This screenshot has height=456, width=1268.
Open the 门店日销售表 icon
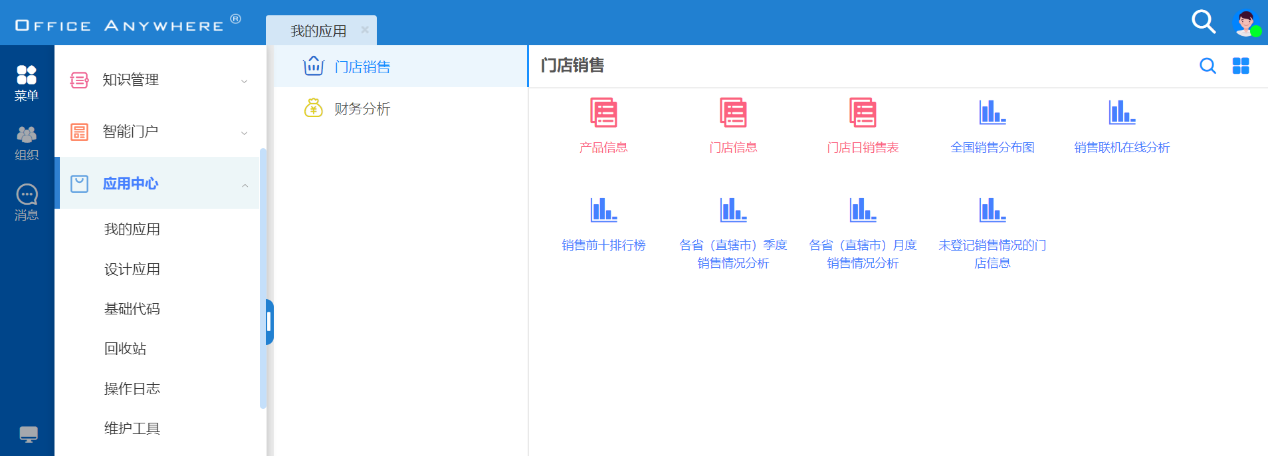(x=862, y=113)
